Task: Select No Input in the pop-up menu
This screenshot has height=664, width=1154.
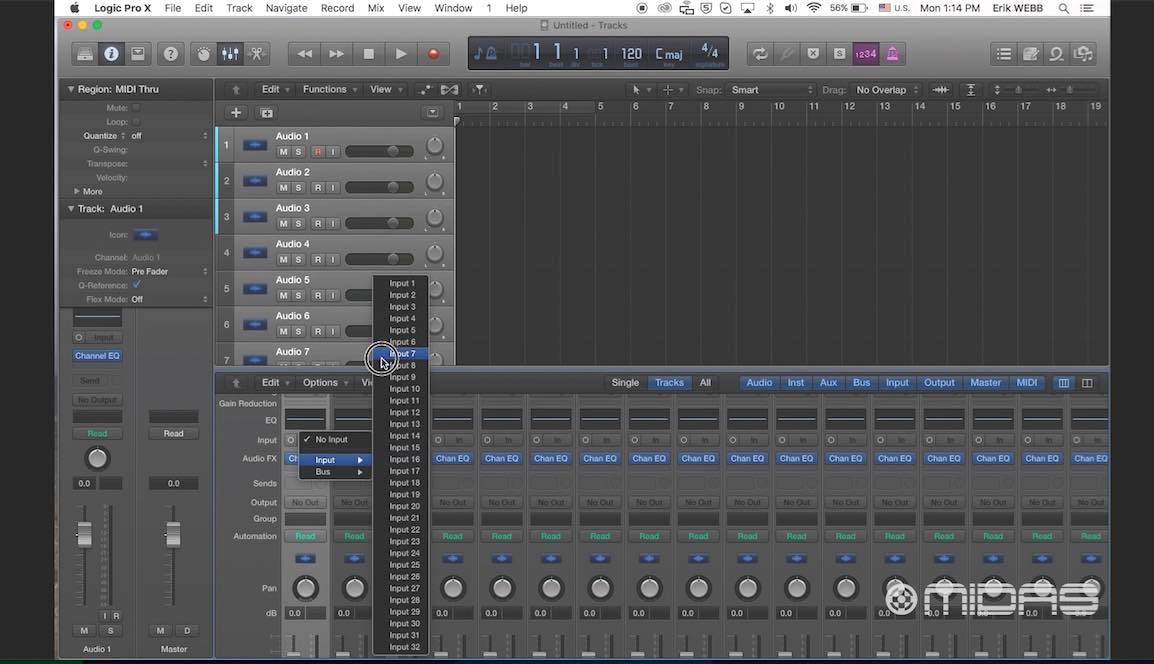Action: click(335, 439)
